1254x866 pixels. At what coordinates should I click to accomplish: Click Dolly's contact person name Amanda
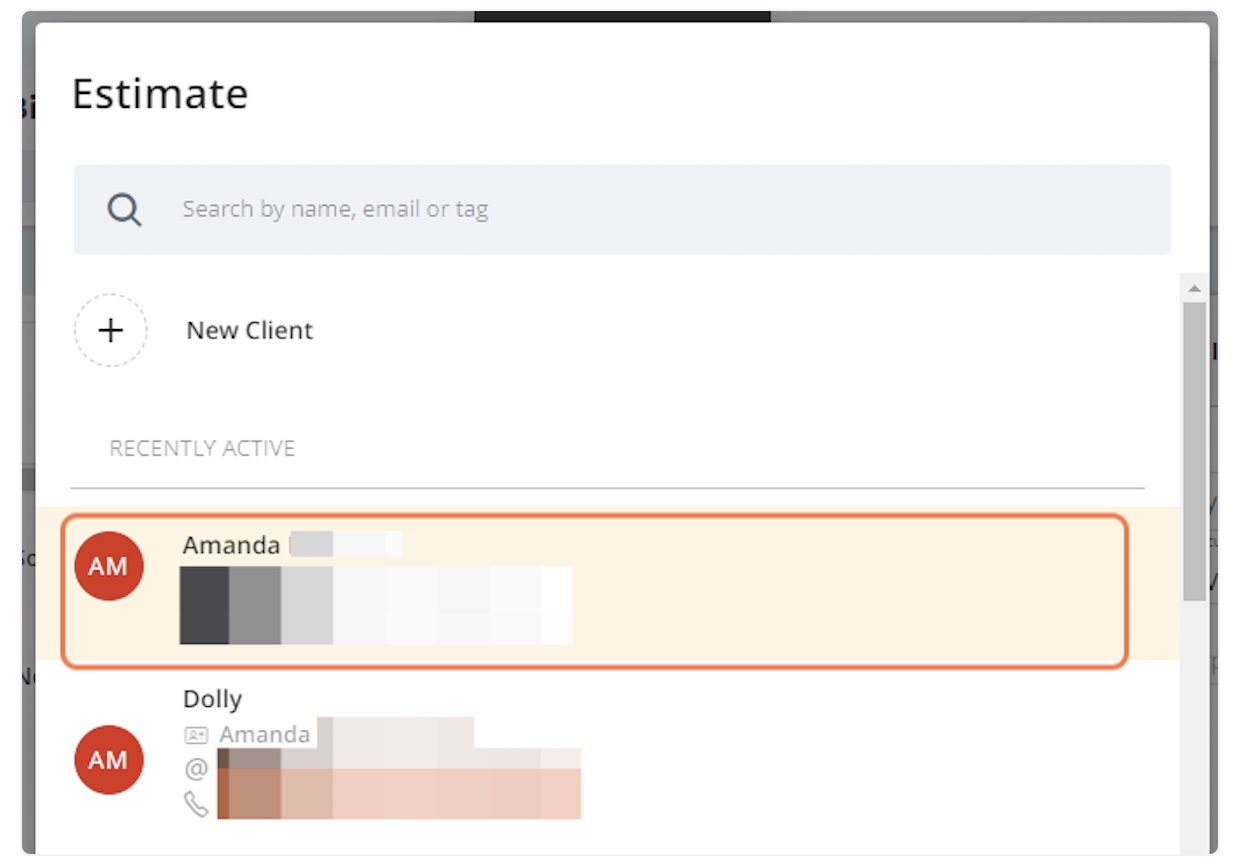pyautogui.click(x=265, y=735)
